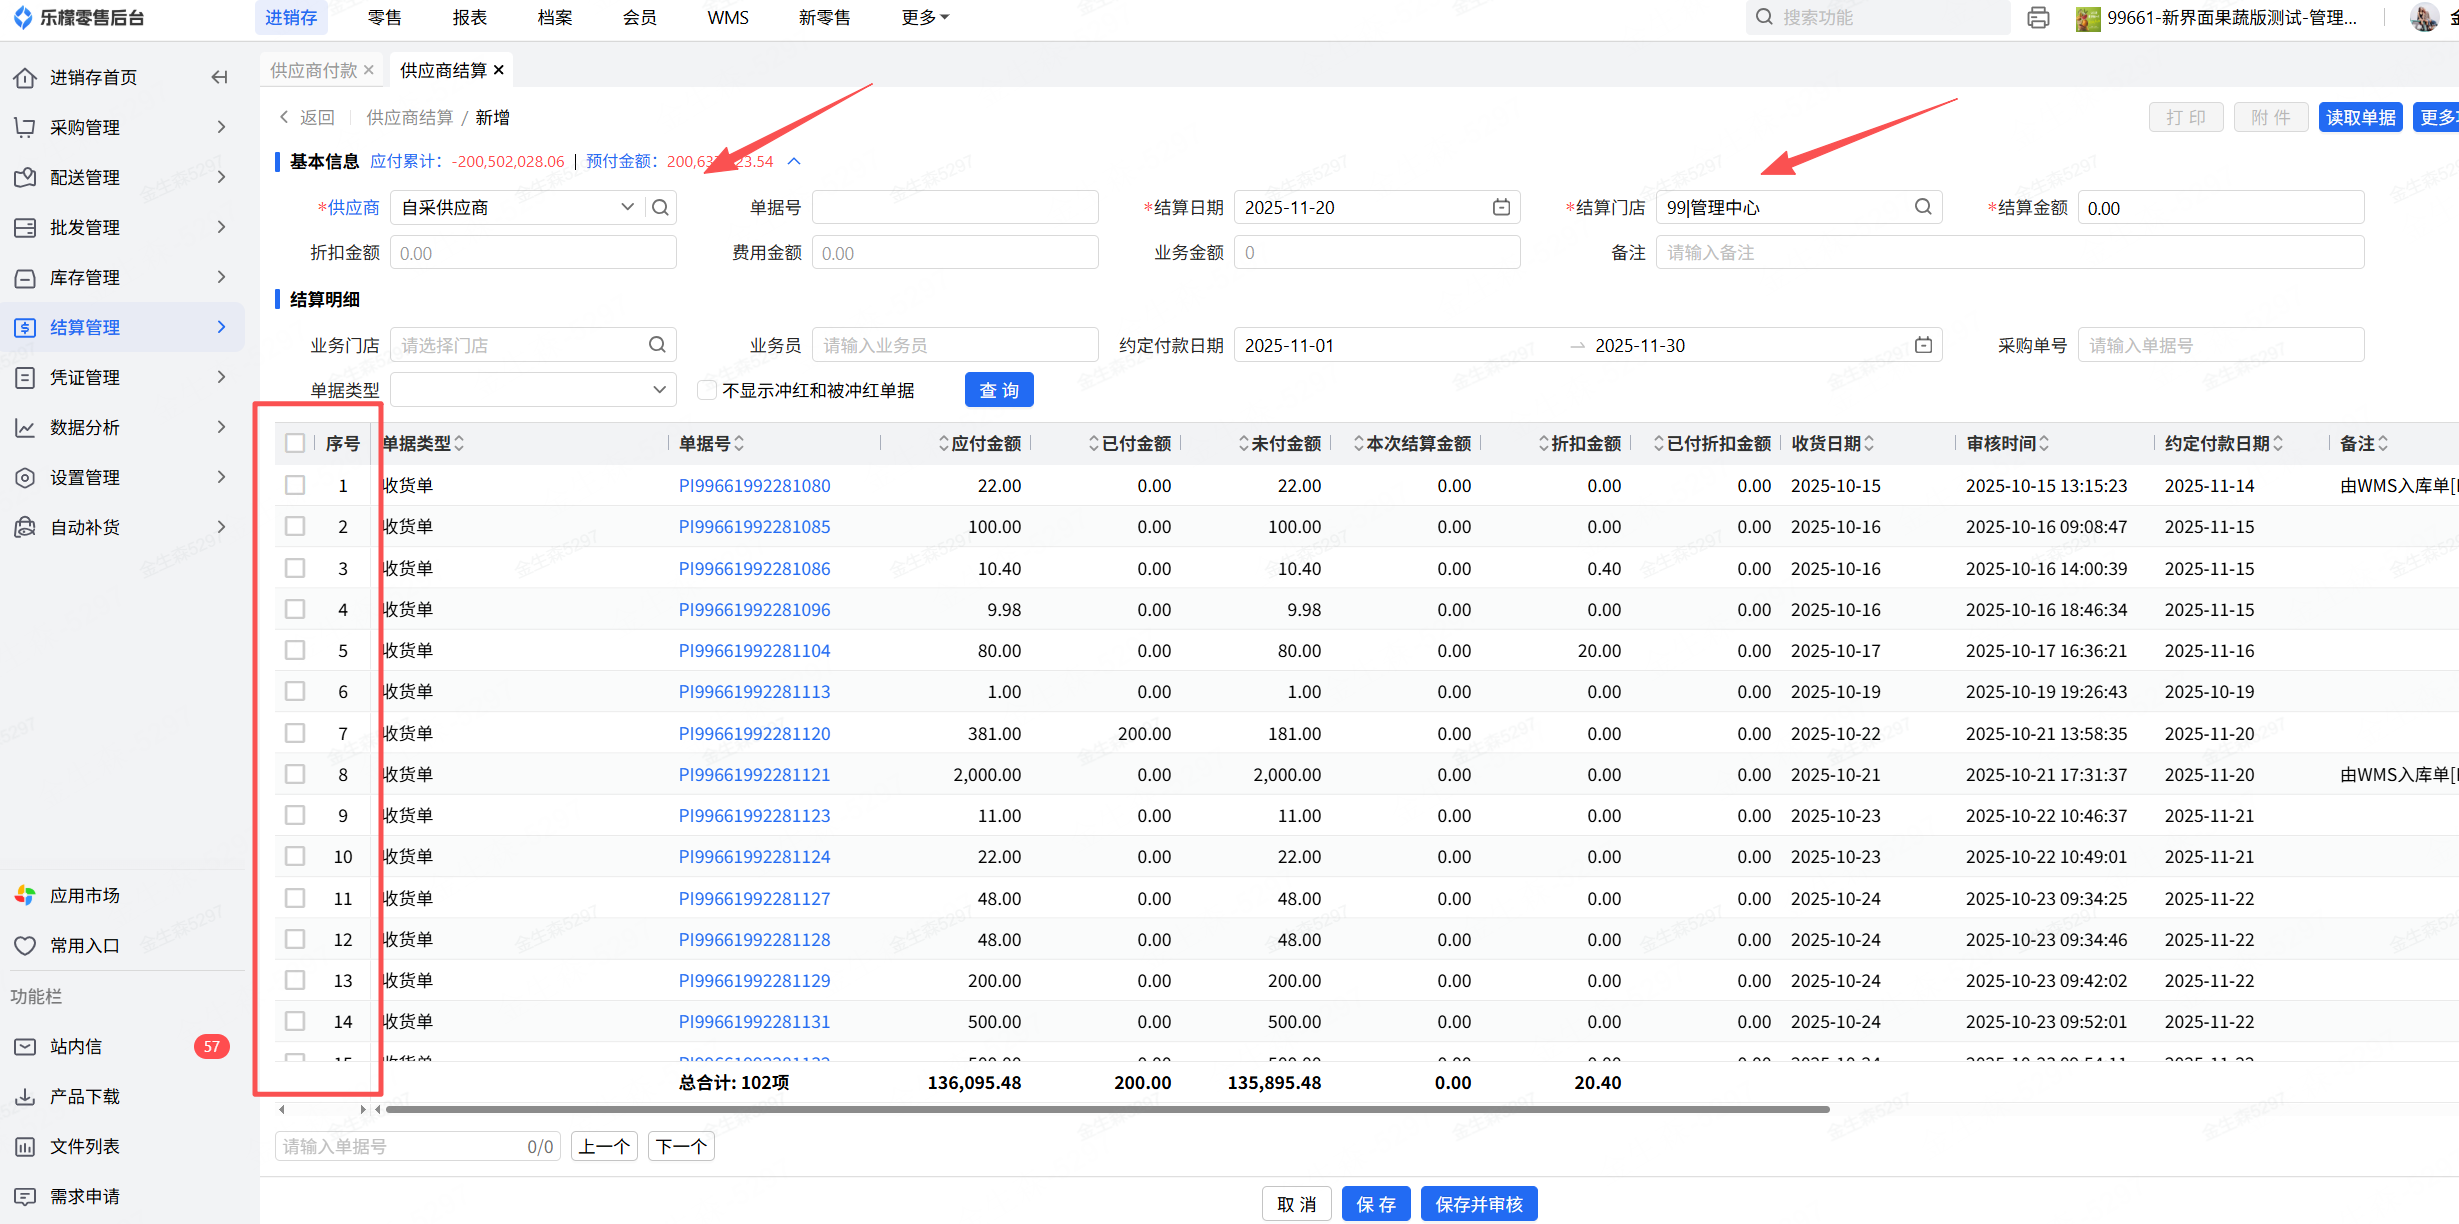
Task: Select checkbox for row 7
Action: tap(295, 733)
